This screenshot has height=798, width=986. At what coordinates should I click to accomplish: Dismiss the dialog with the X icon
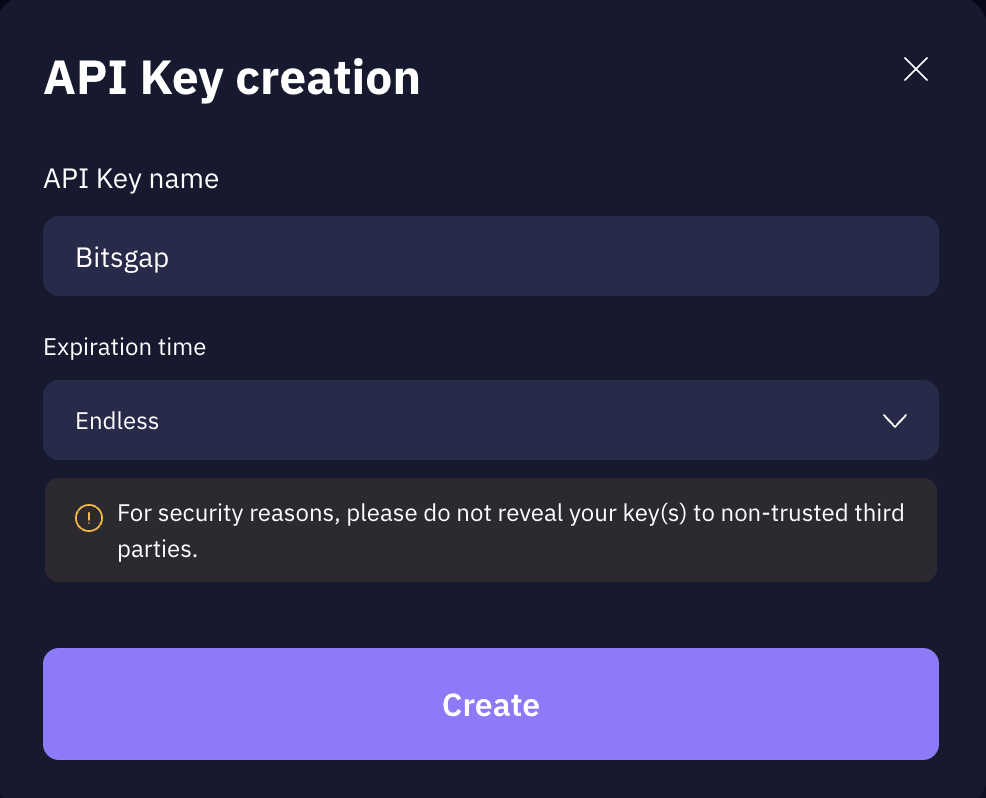915,69
